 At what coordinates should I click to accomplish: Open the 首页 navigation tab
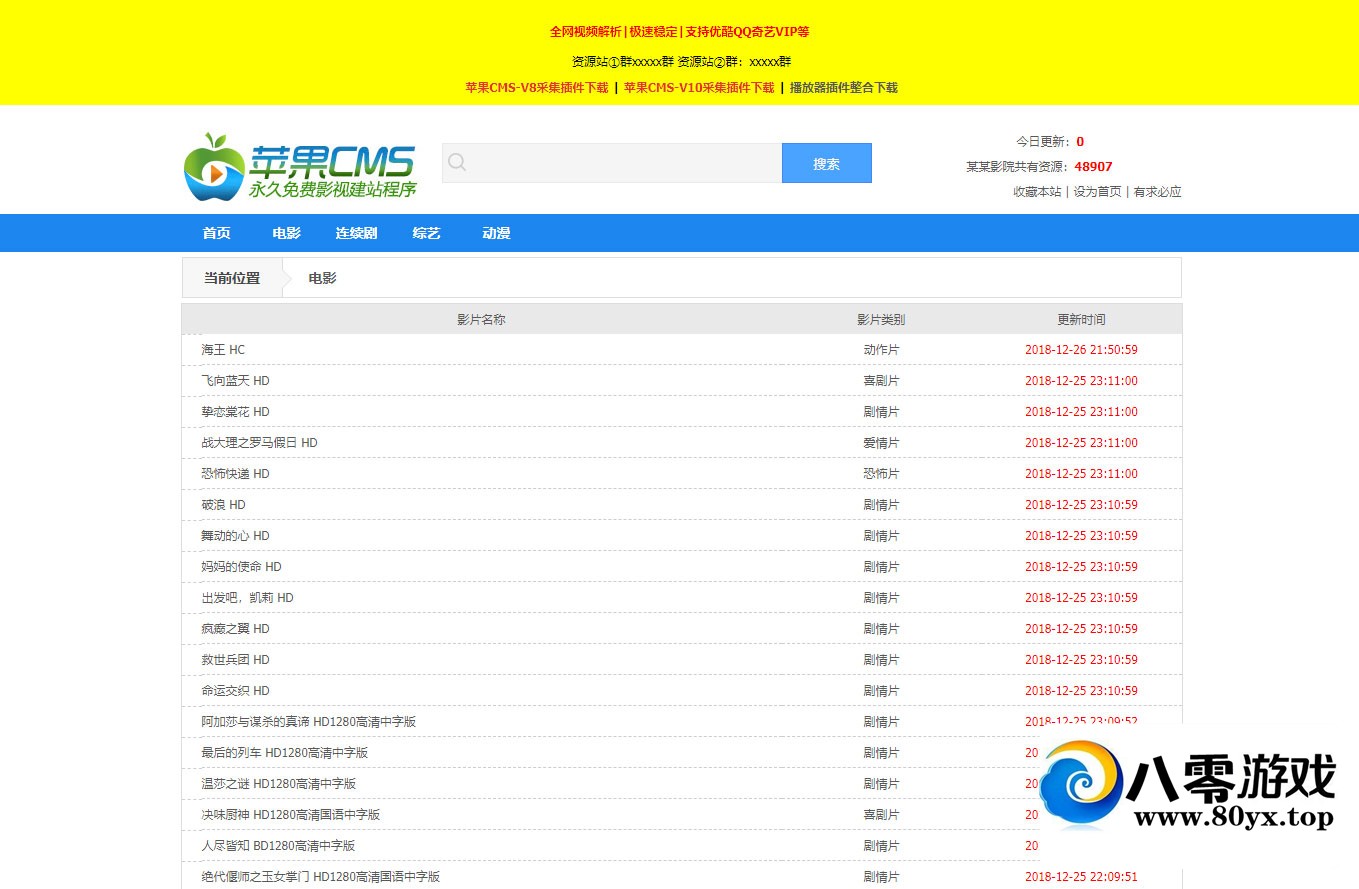point(216,233)
